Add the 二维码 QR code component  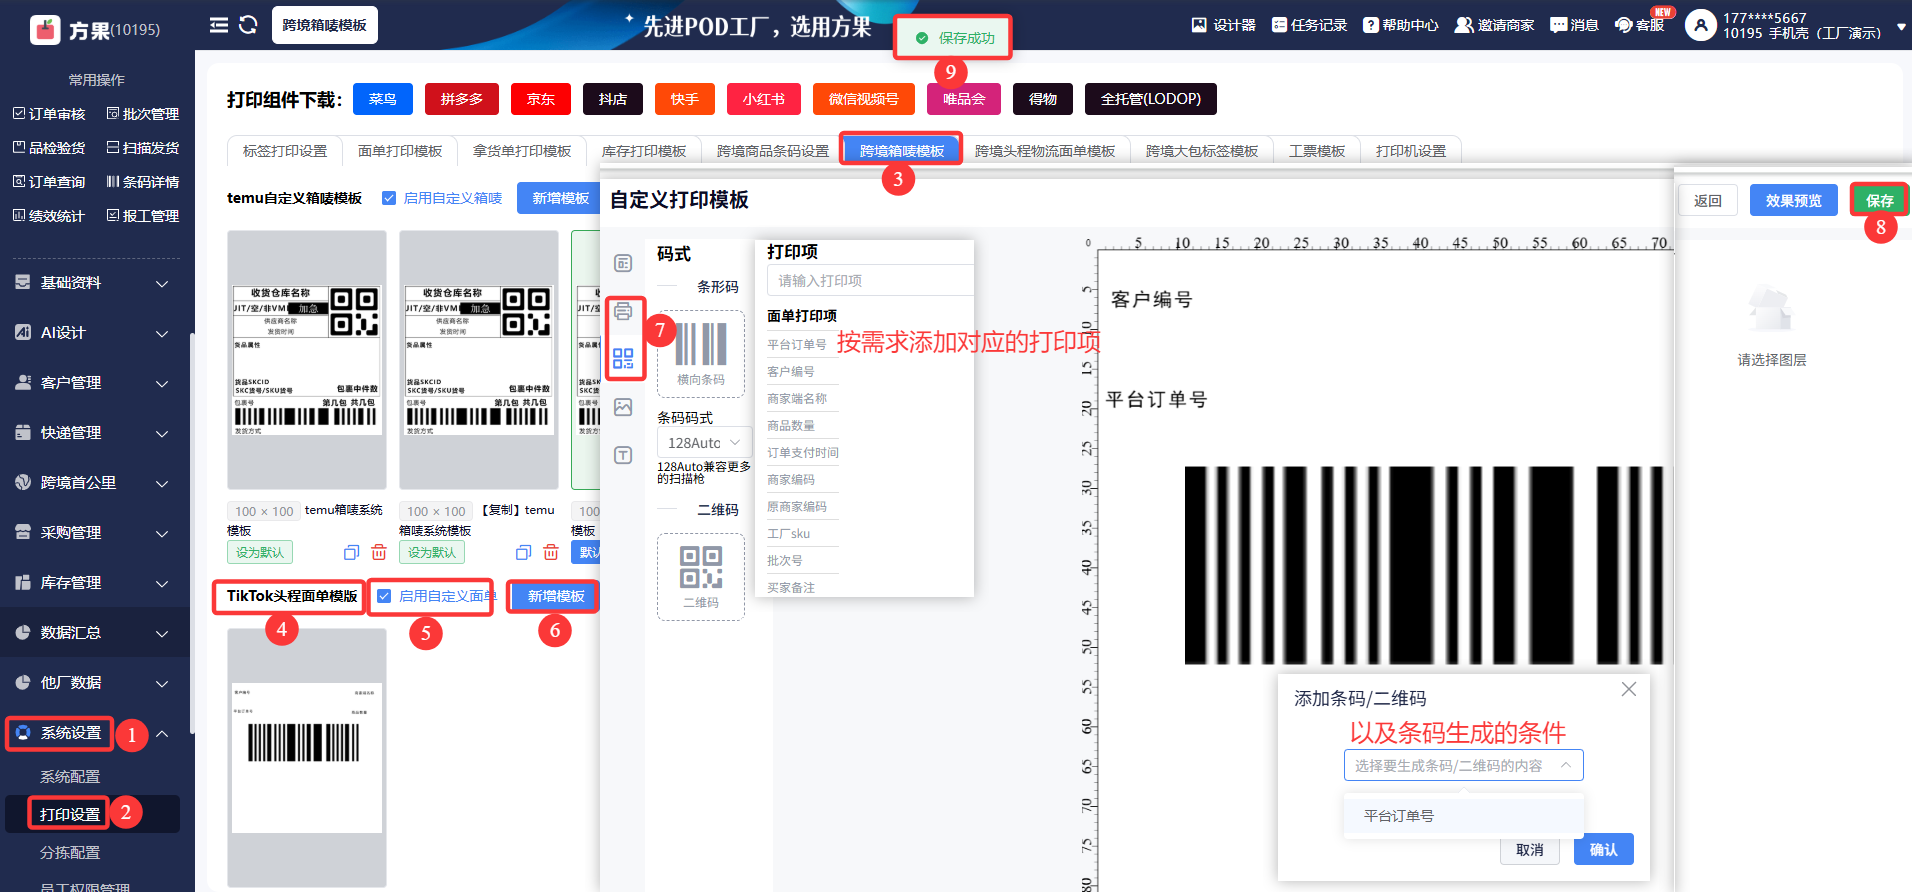pyautogui.click(x=701, y=577)
